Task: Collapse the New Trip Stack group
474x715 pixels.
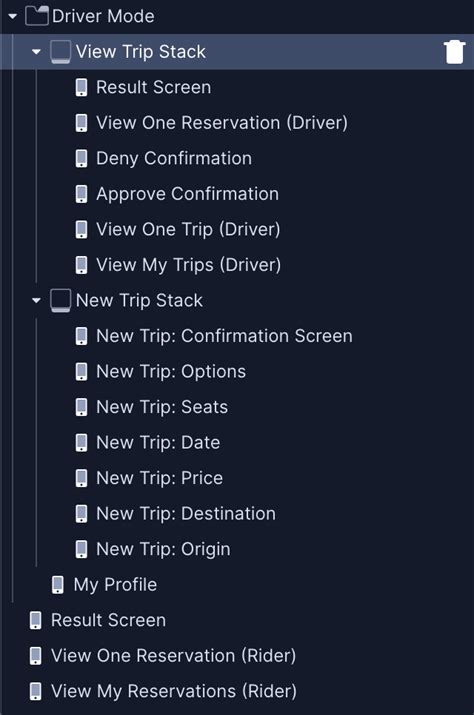Action: click(36, 301)
